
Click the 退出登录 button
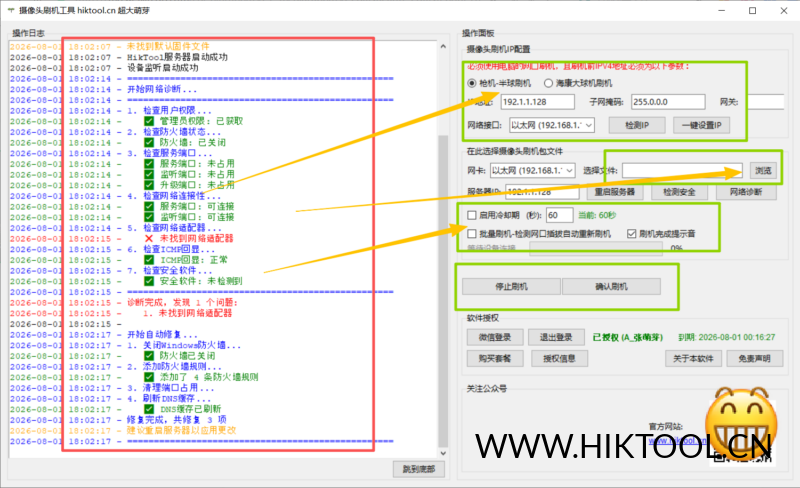pos(556,337)
